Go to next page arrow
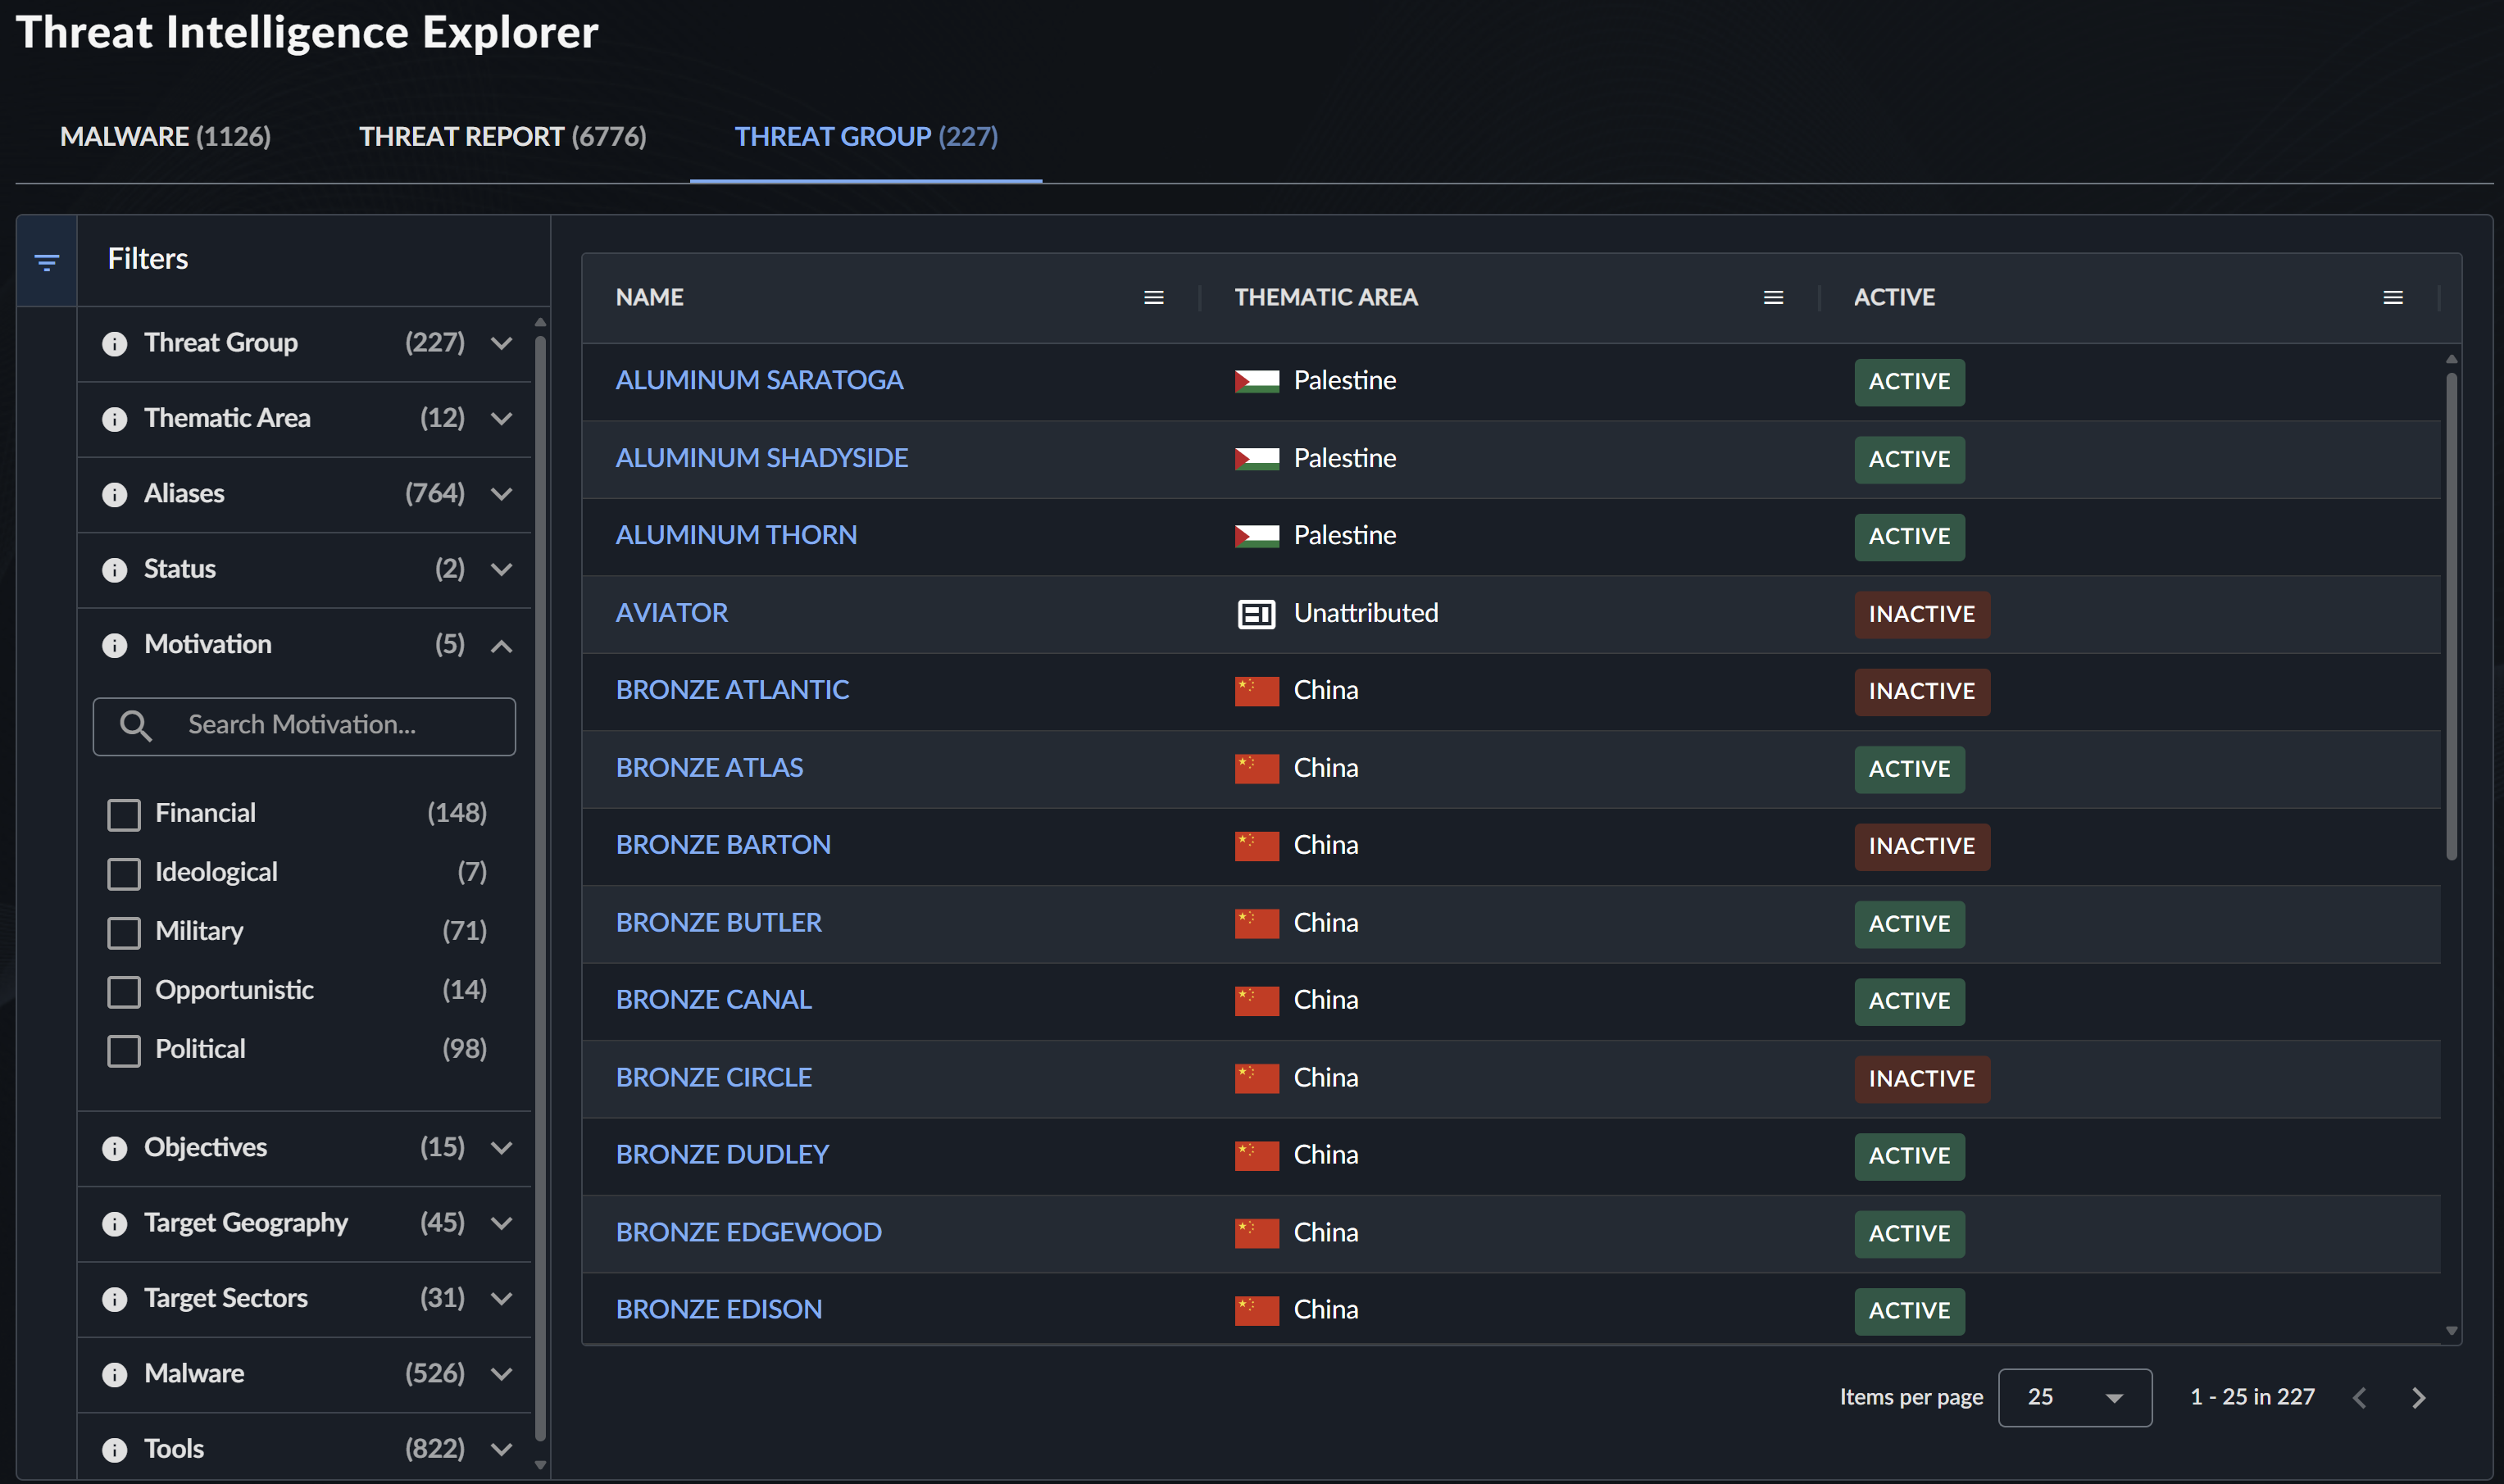The width and height of the screenshot is (2504, 1484). pos(2418,1397)
